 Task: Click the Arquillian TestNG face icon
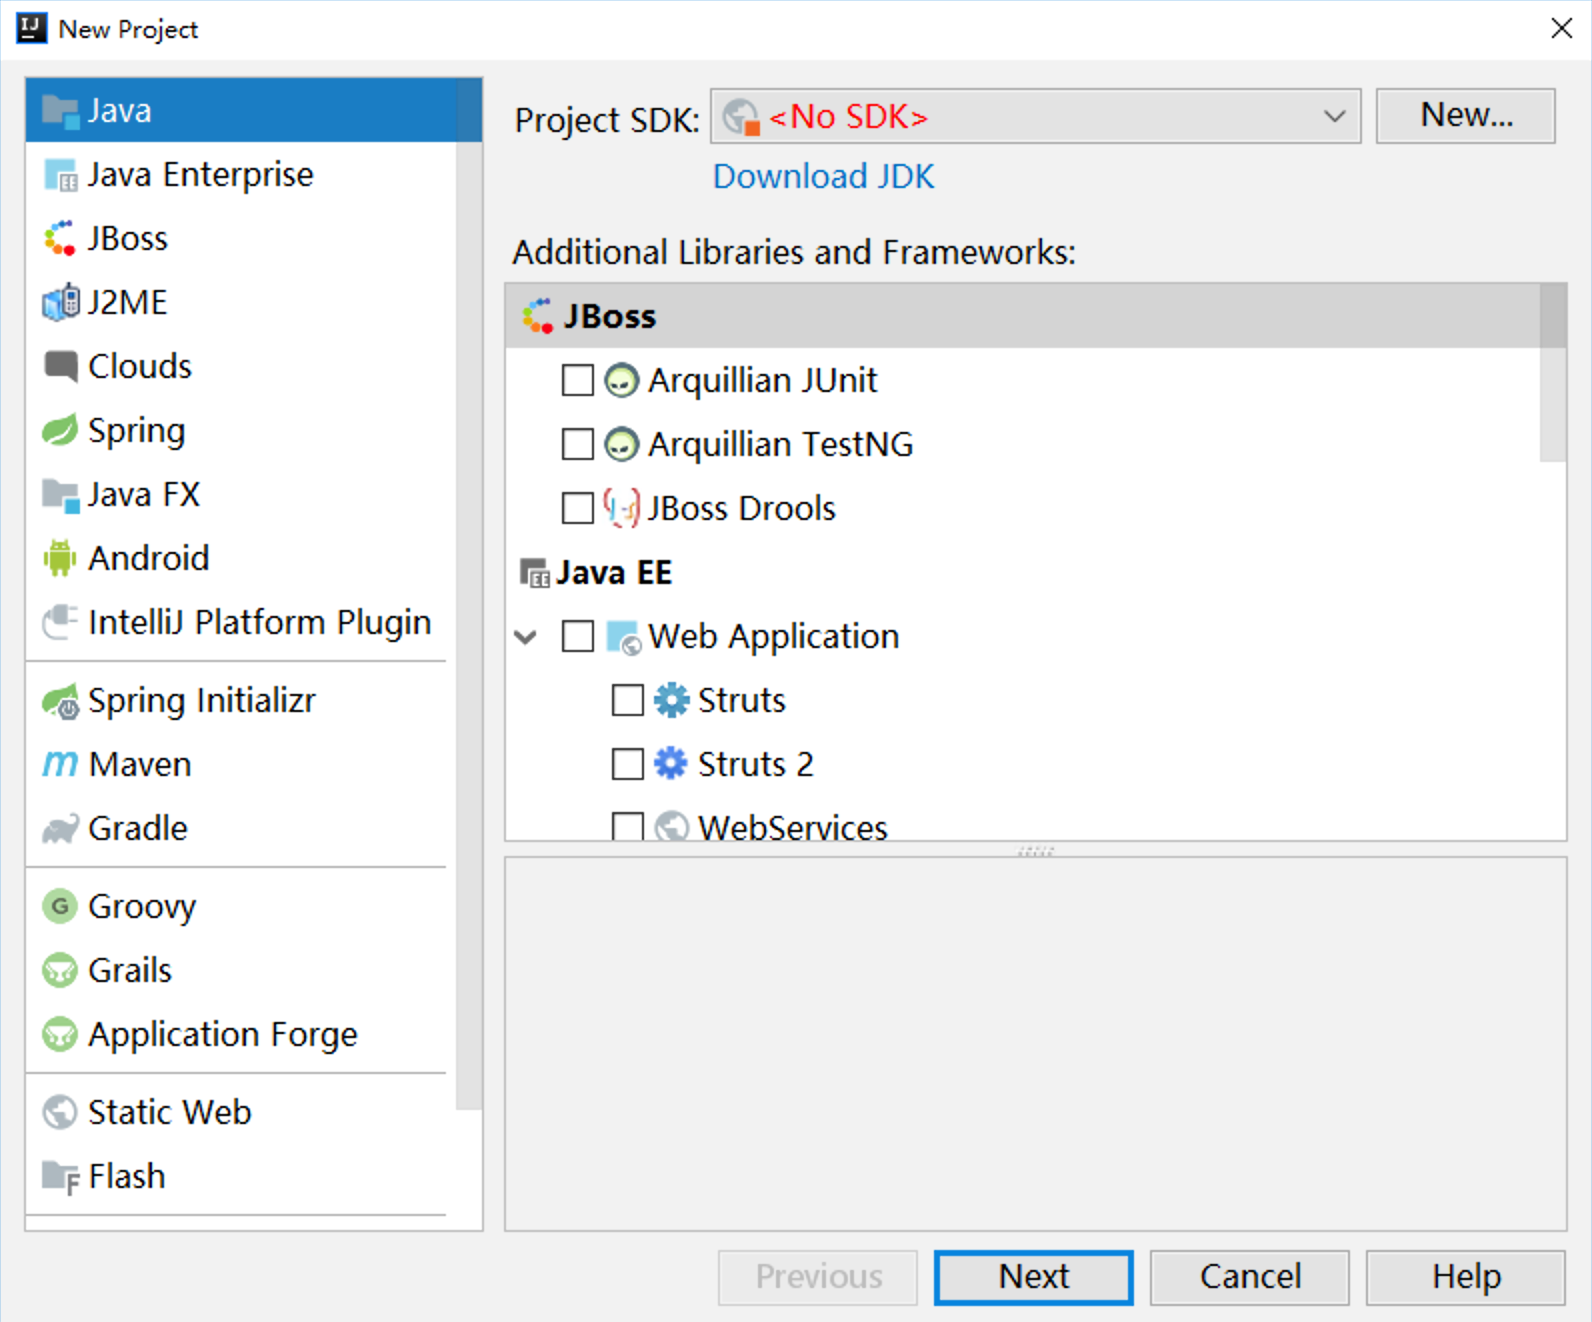coord(621,444)
